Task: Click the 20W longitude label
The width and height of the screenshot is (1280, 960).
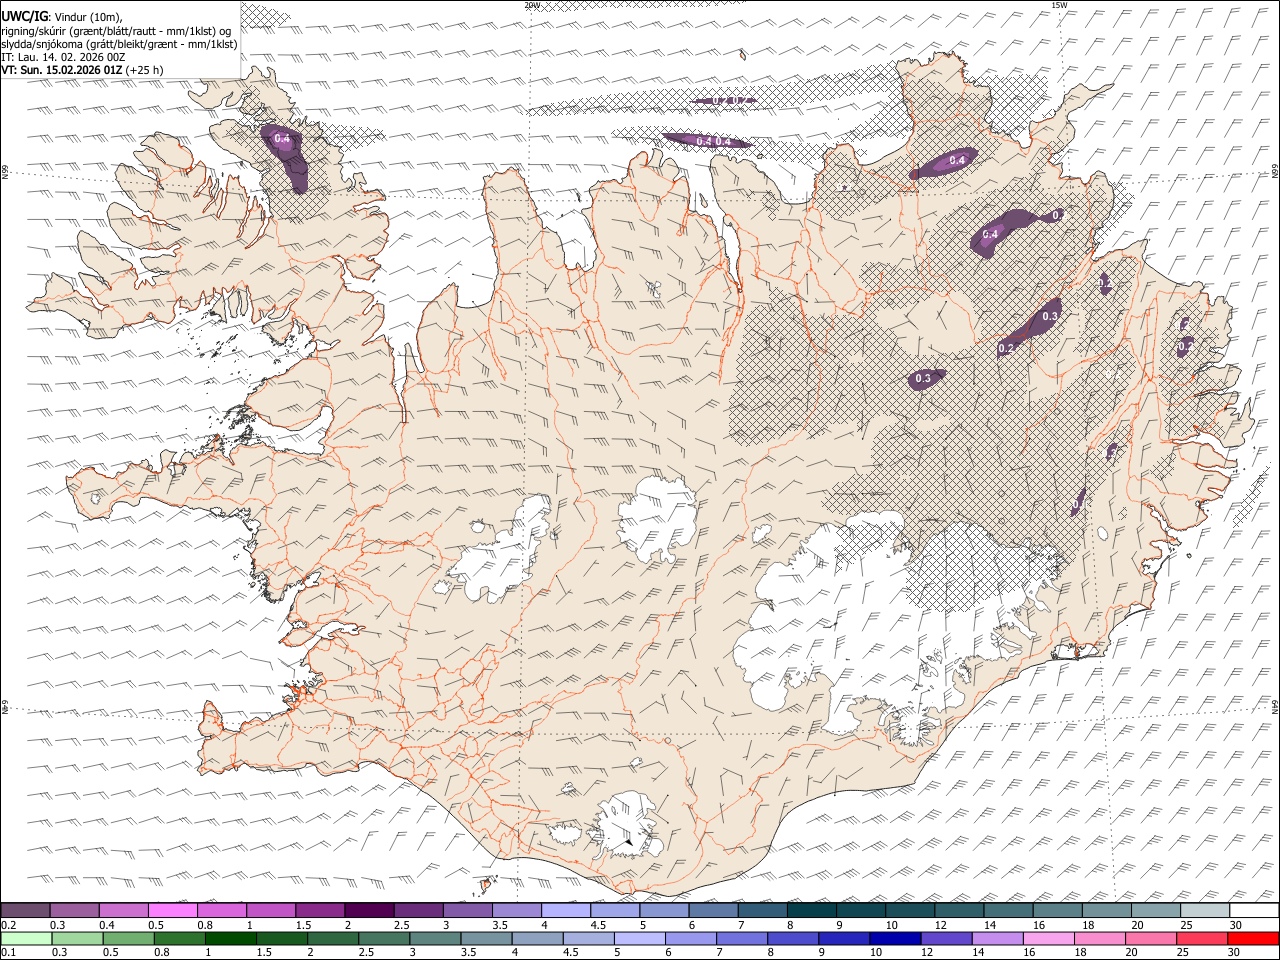Action: coord(532,5)
